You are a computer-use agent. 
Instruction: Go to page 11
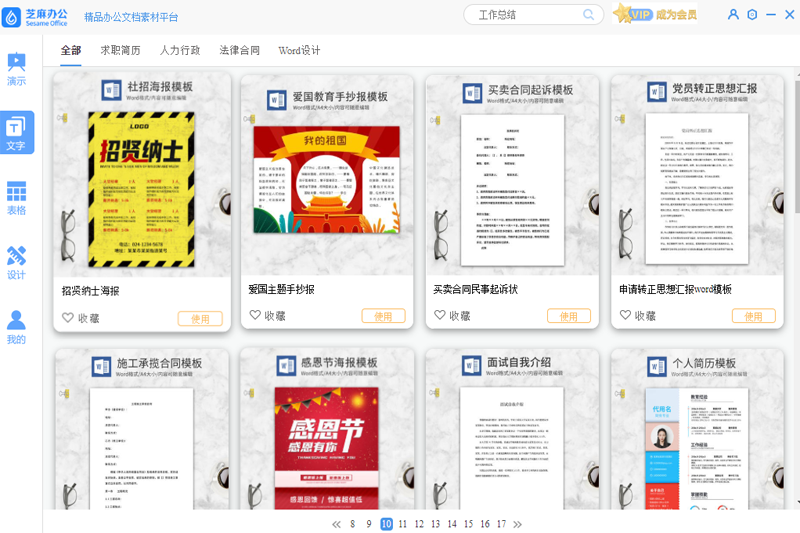click(x=403, y=524)
